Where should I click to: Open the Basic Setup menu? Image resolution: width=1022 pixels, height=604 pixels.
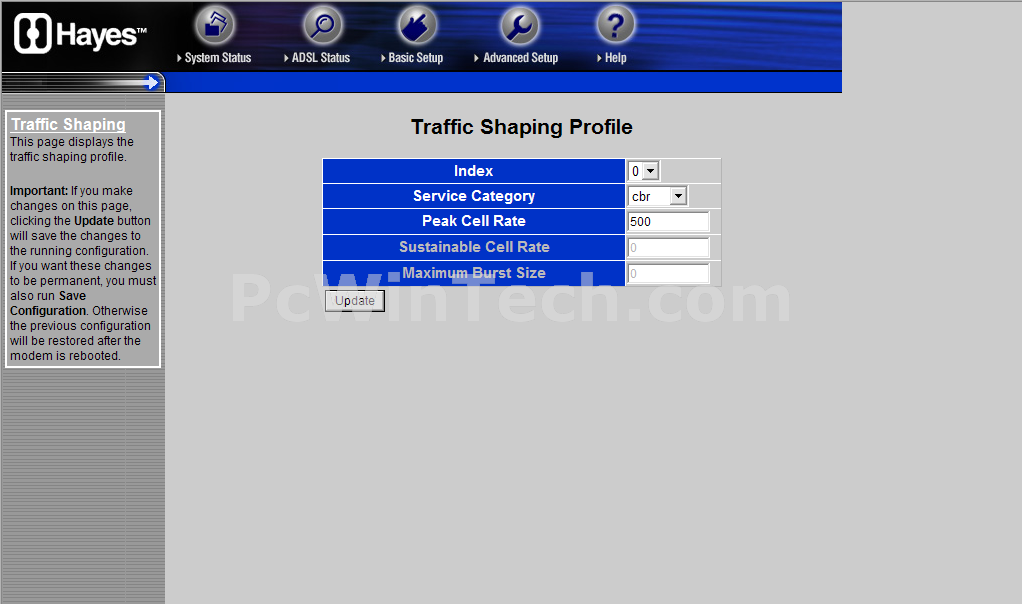coord(412,58)
